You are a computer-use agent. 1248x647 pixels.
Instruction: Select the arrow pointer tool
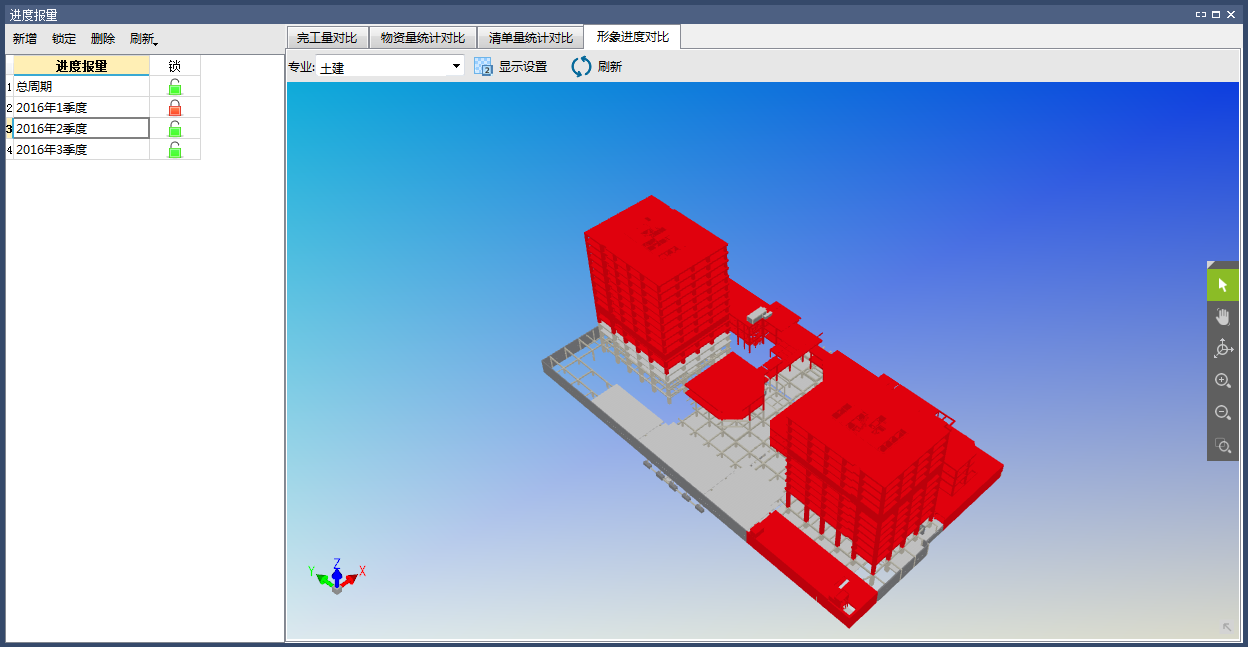[x=1222, y=285]
